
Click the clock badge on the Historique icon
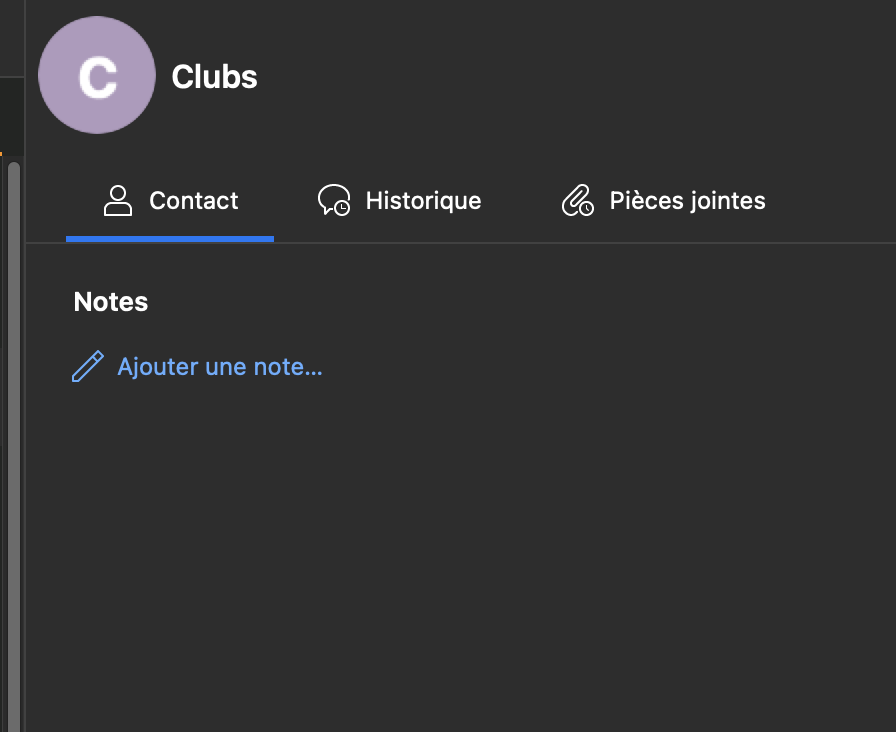[342, 208]
